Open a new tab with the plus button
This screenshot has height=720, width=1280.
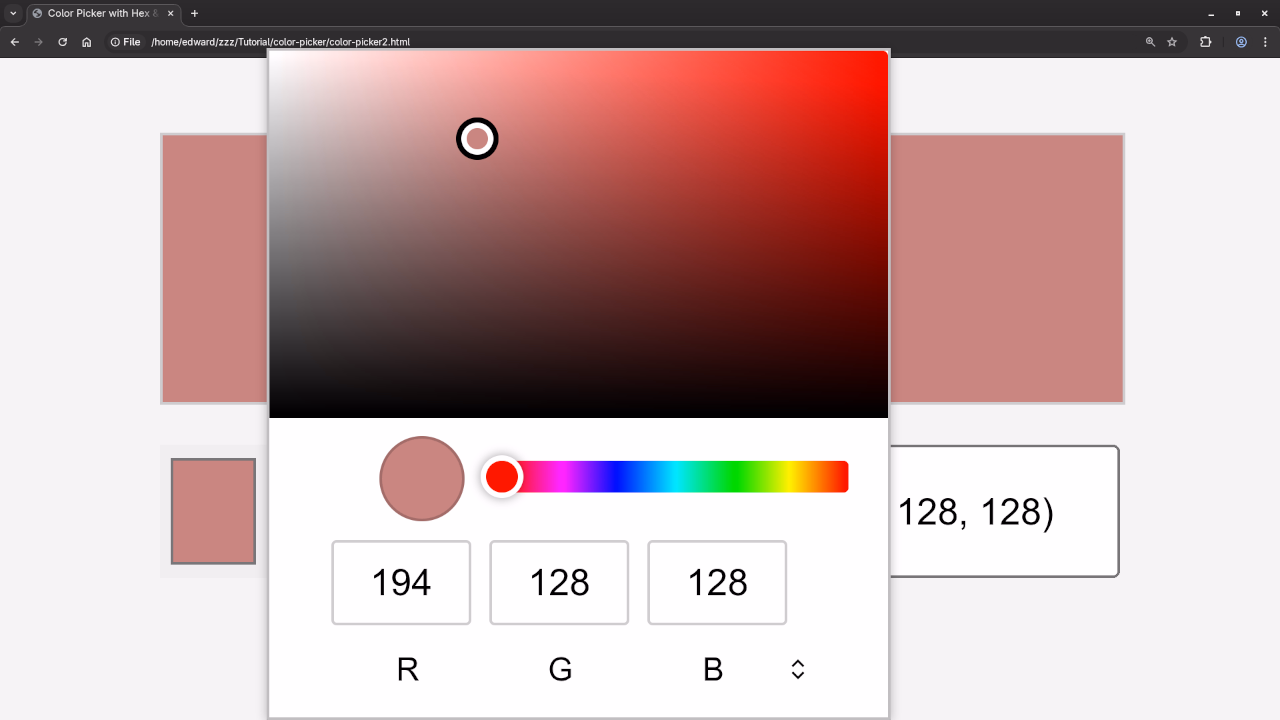tap(194, 13)
